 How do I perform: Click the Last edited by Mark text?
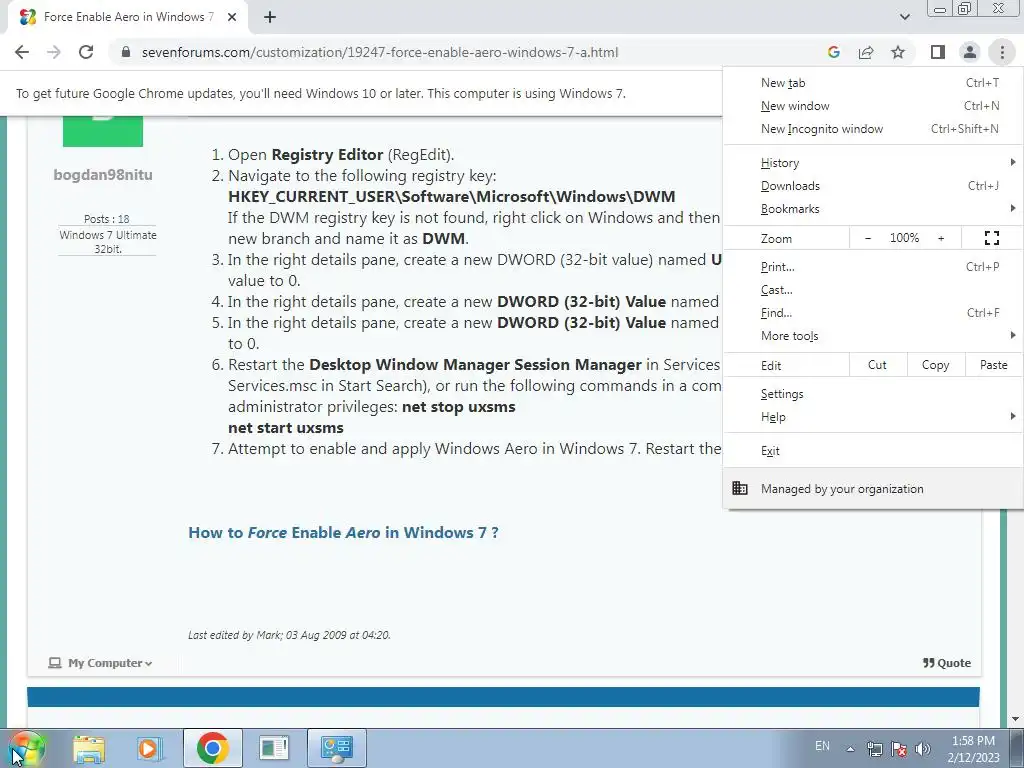tap(289, 635)
